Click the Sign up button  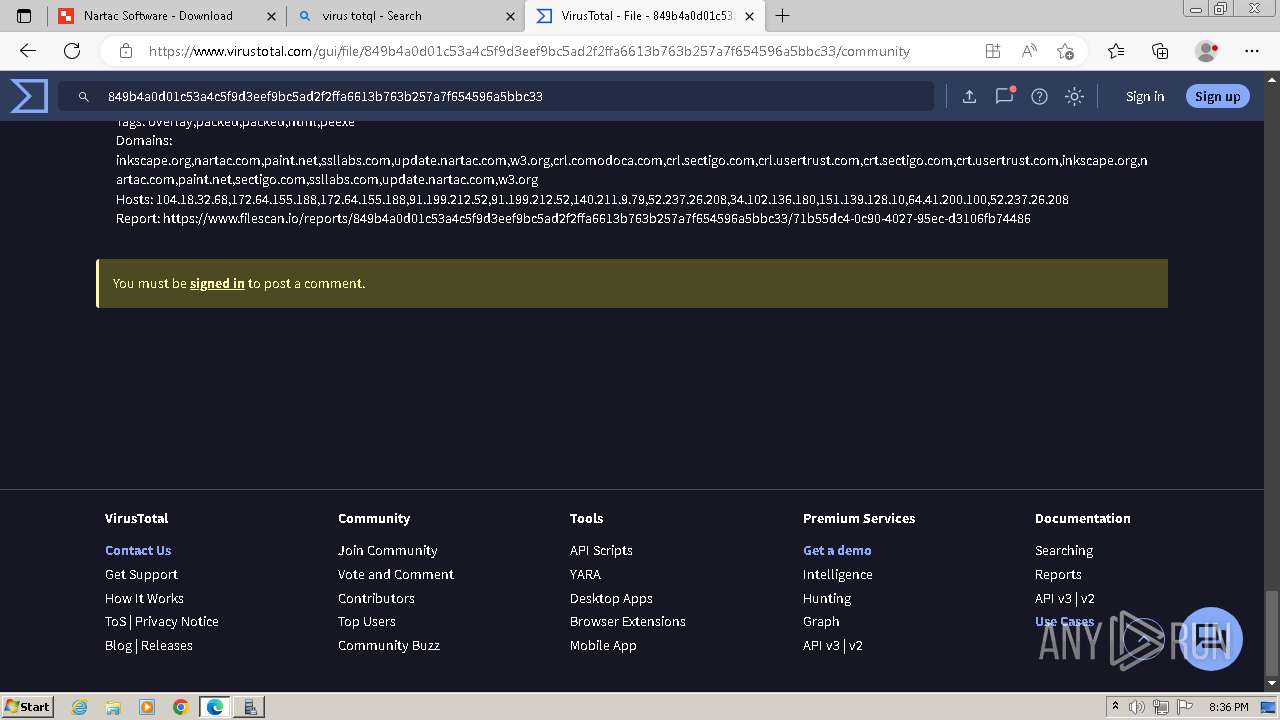1217,96
